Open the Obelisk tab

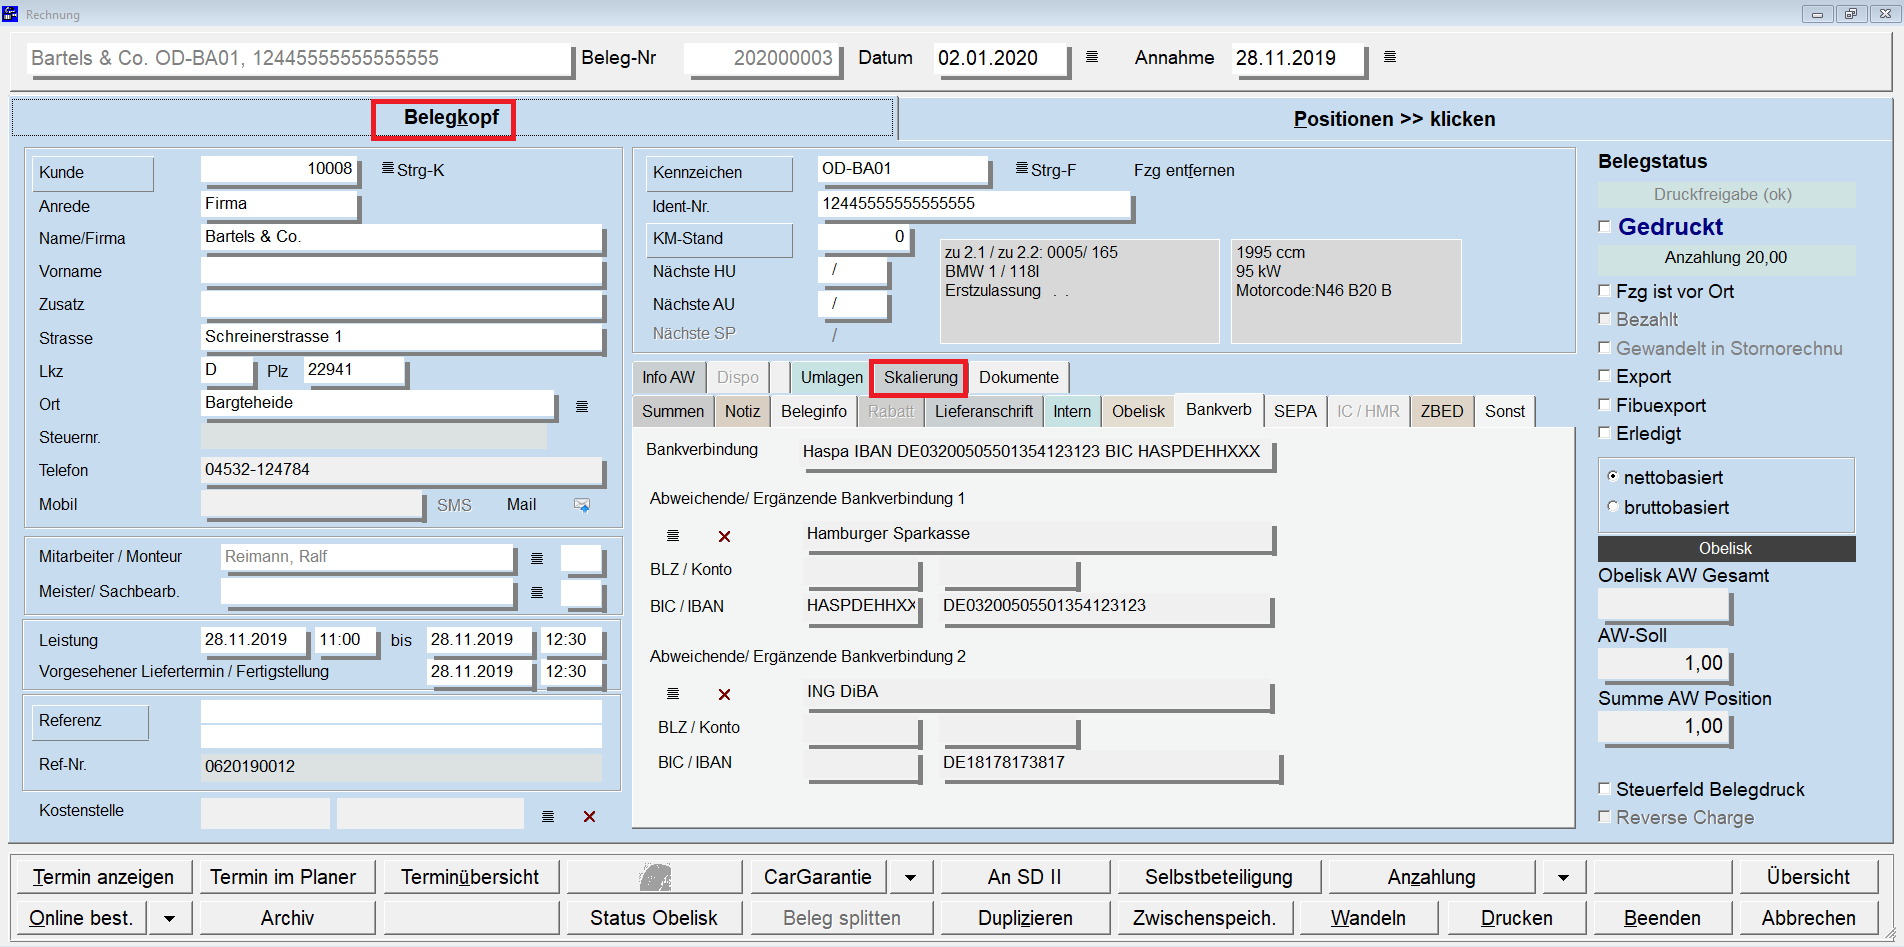pyautogui.click(x=1138, y=411)
